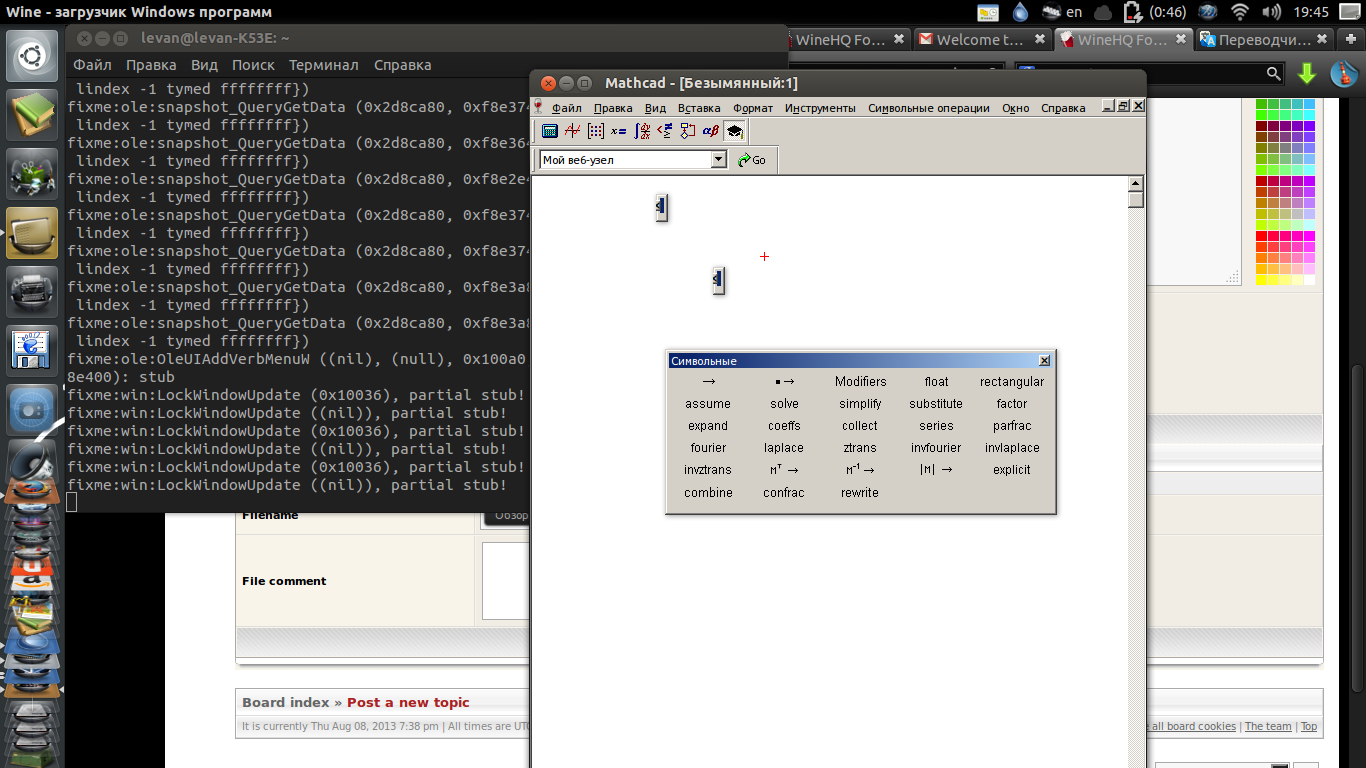This screenshot has width=1366, height=768.
Task: Insert the combine keyword
Action: 708,493
